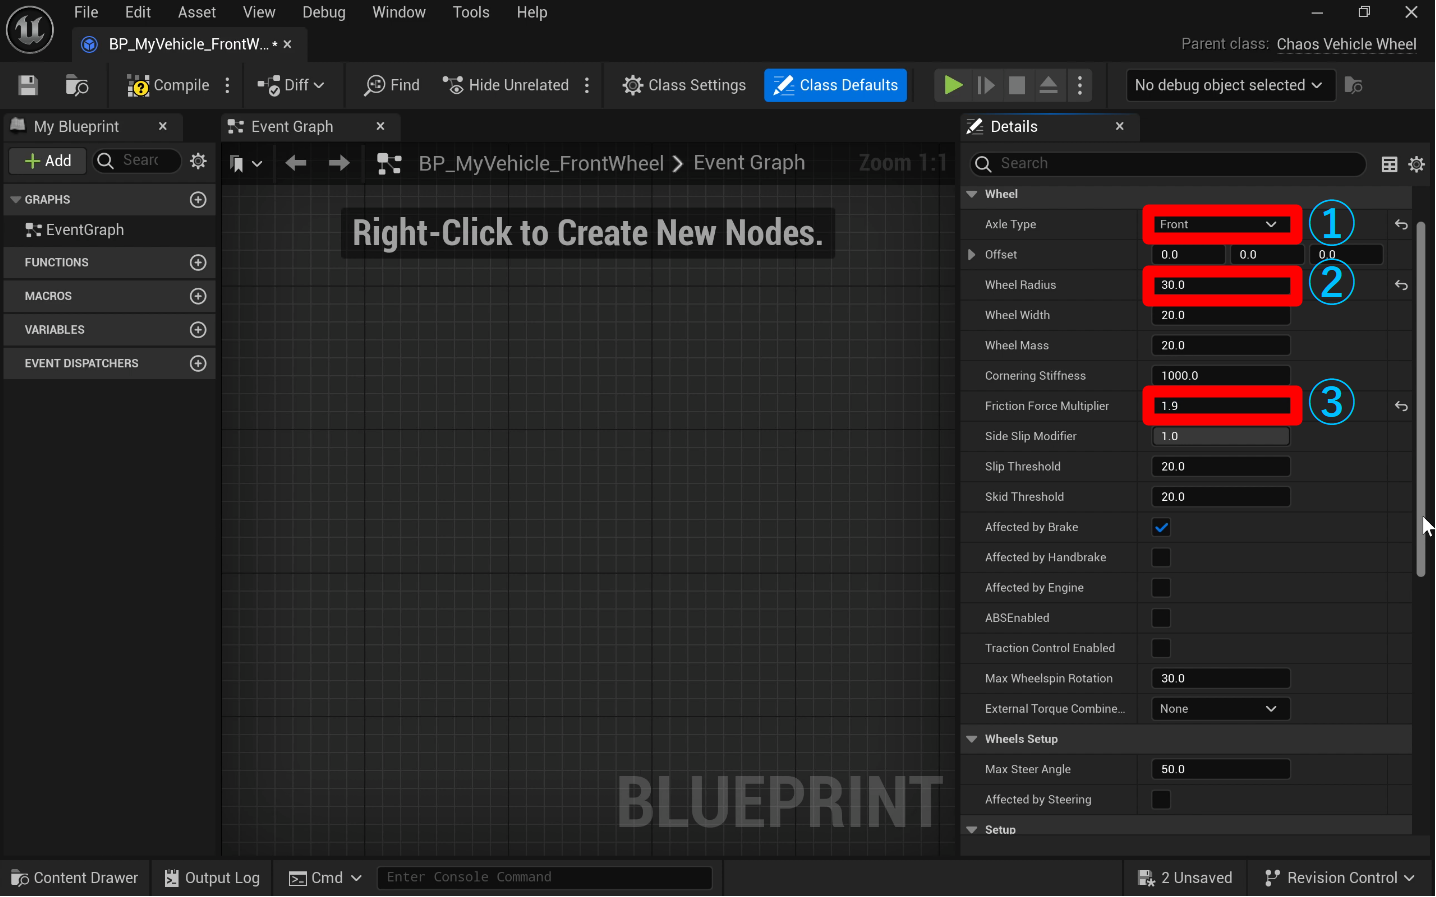Open the Edit menu
The width and height of the screenshot is (1436, 897).
tap(138, 12)
